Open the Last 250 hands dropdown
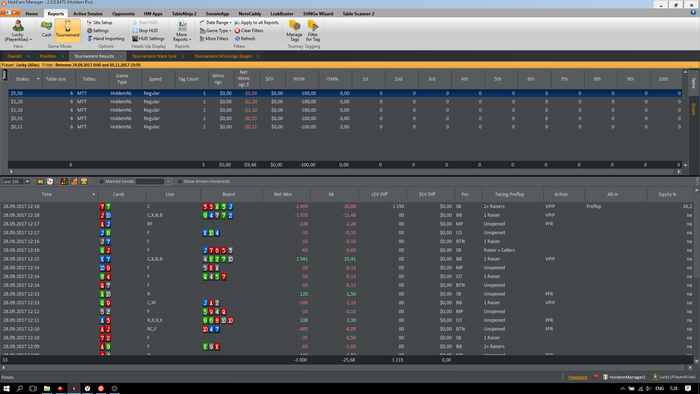 point(27,182)
